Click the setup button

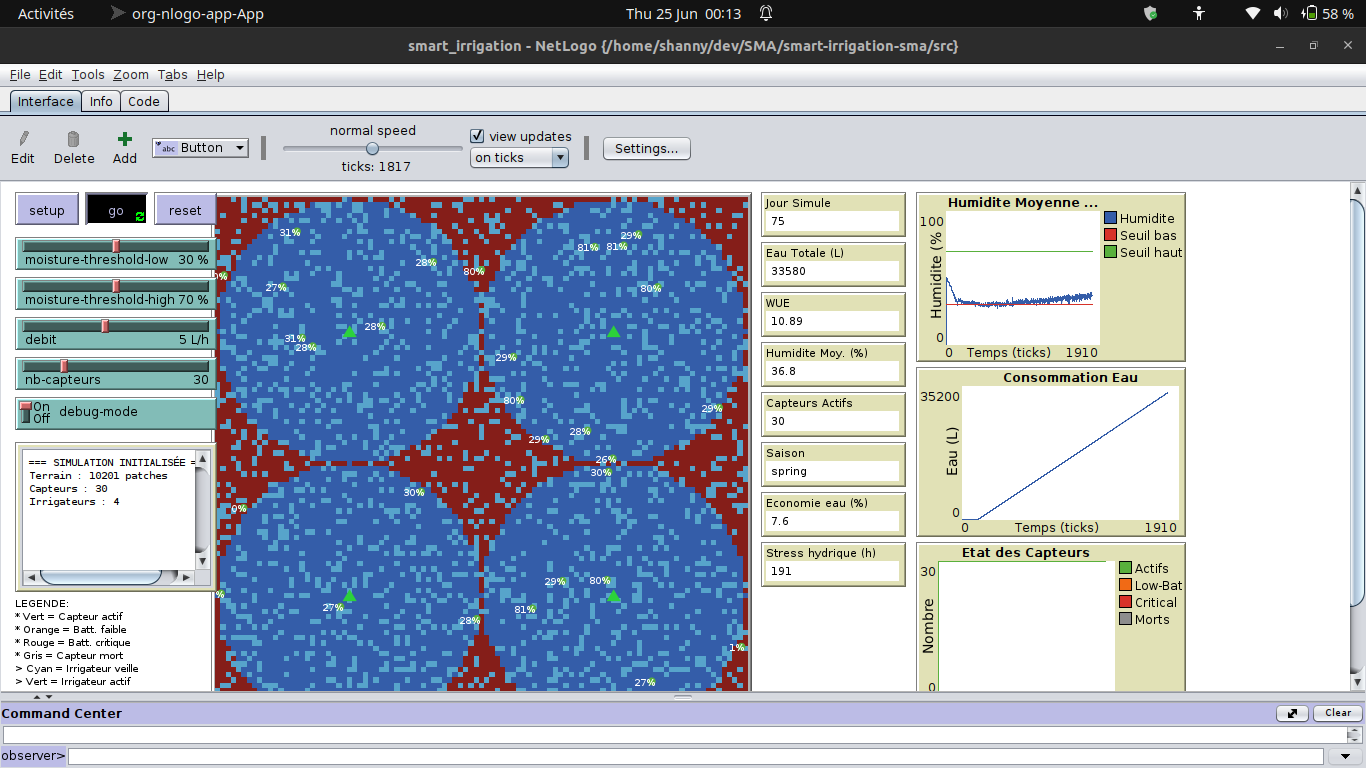[47, 210]
